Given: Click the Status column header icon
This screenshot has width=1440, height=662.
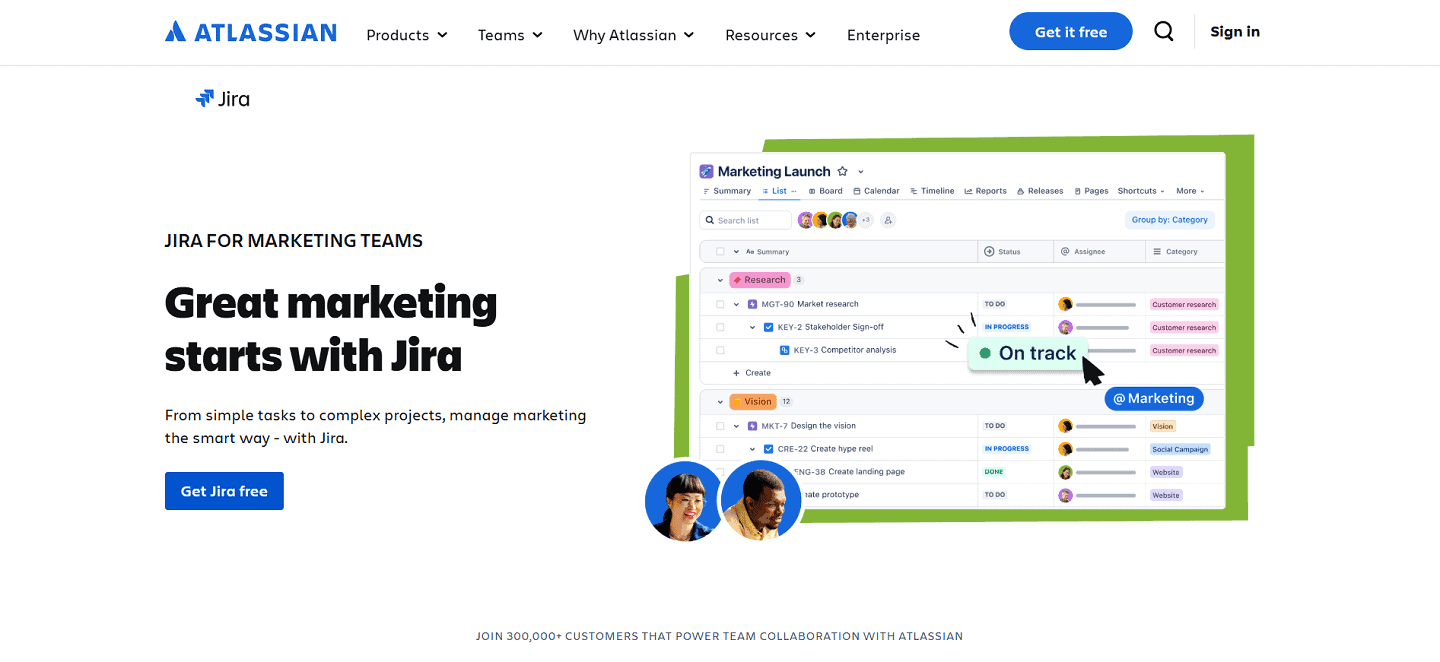Looking at the screenshot, I should (x=989, y=251).
